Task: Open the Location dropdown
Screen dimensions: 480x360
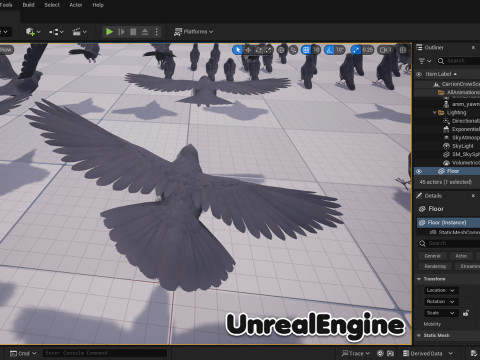Action: (441, 290)
